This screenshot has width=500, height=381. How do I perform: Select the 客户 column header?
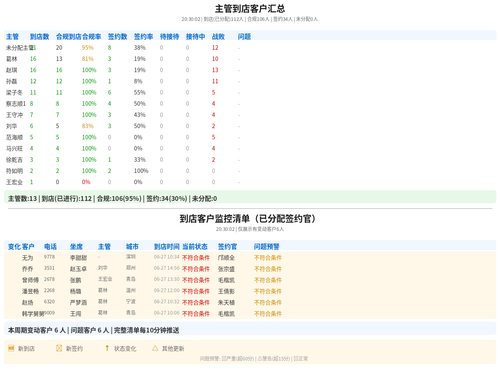(28, 247)
